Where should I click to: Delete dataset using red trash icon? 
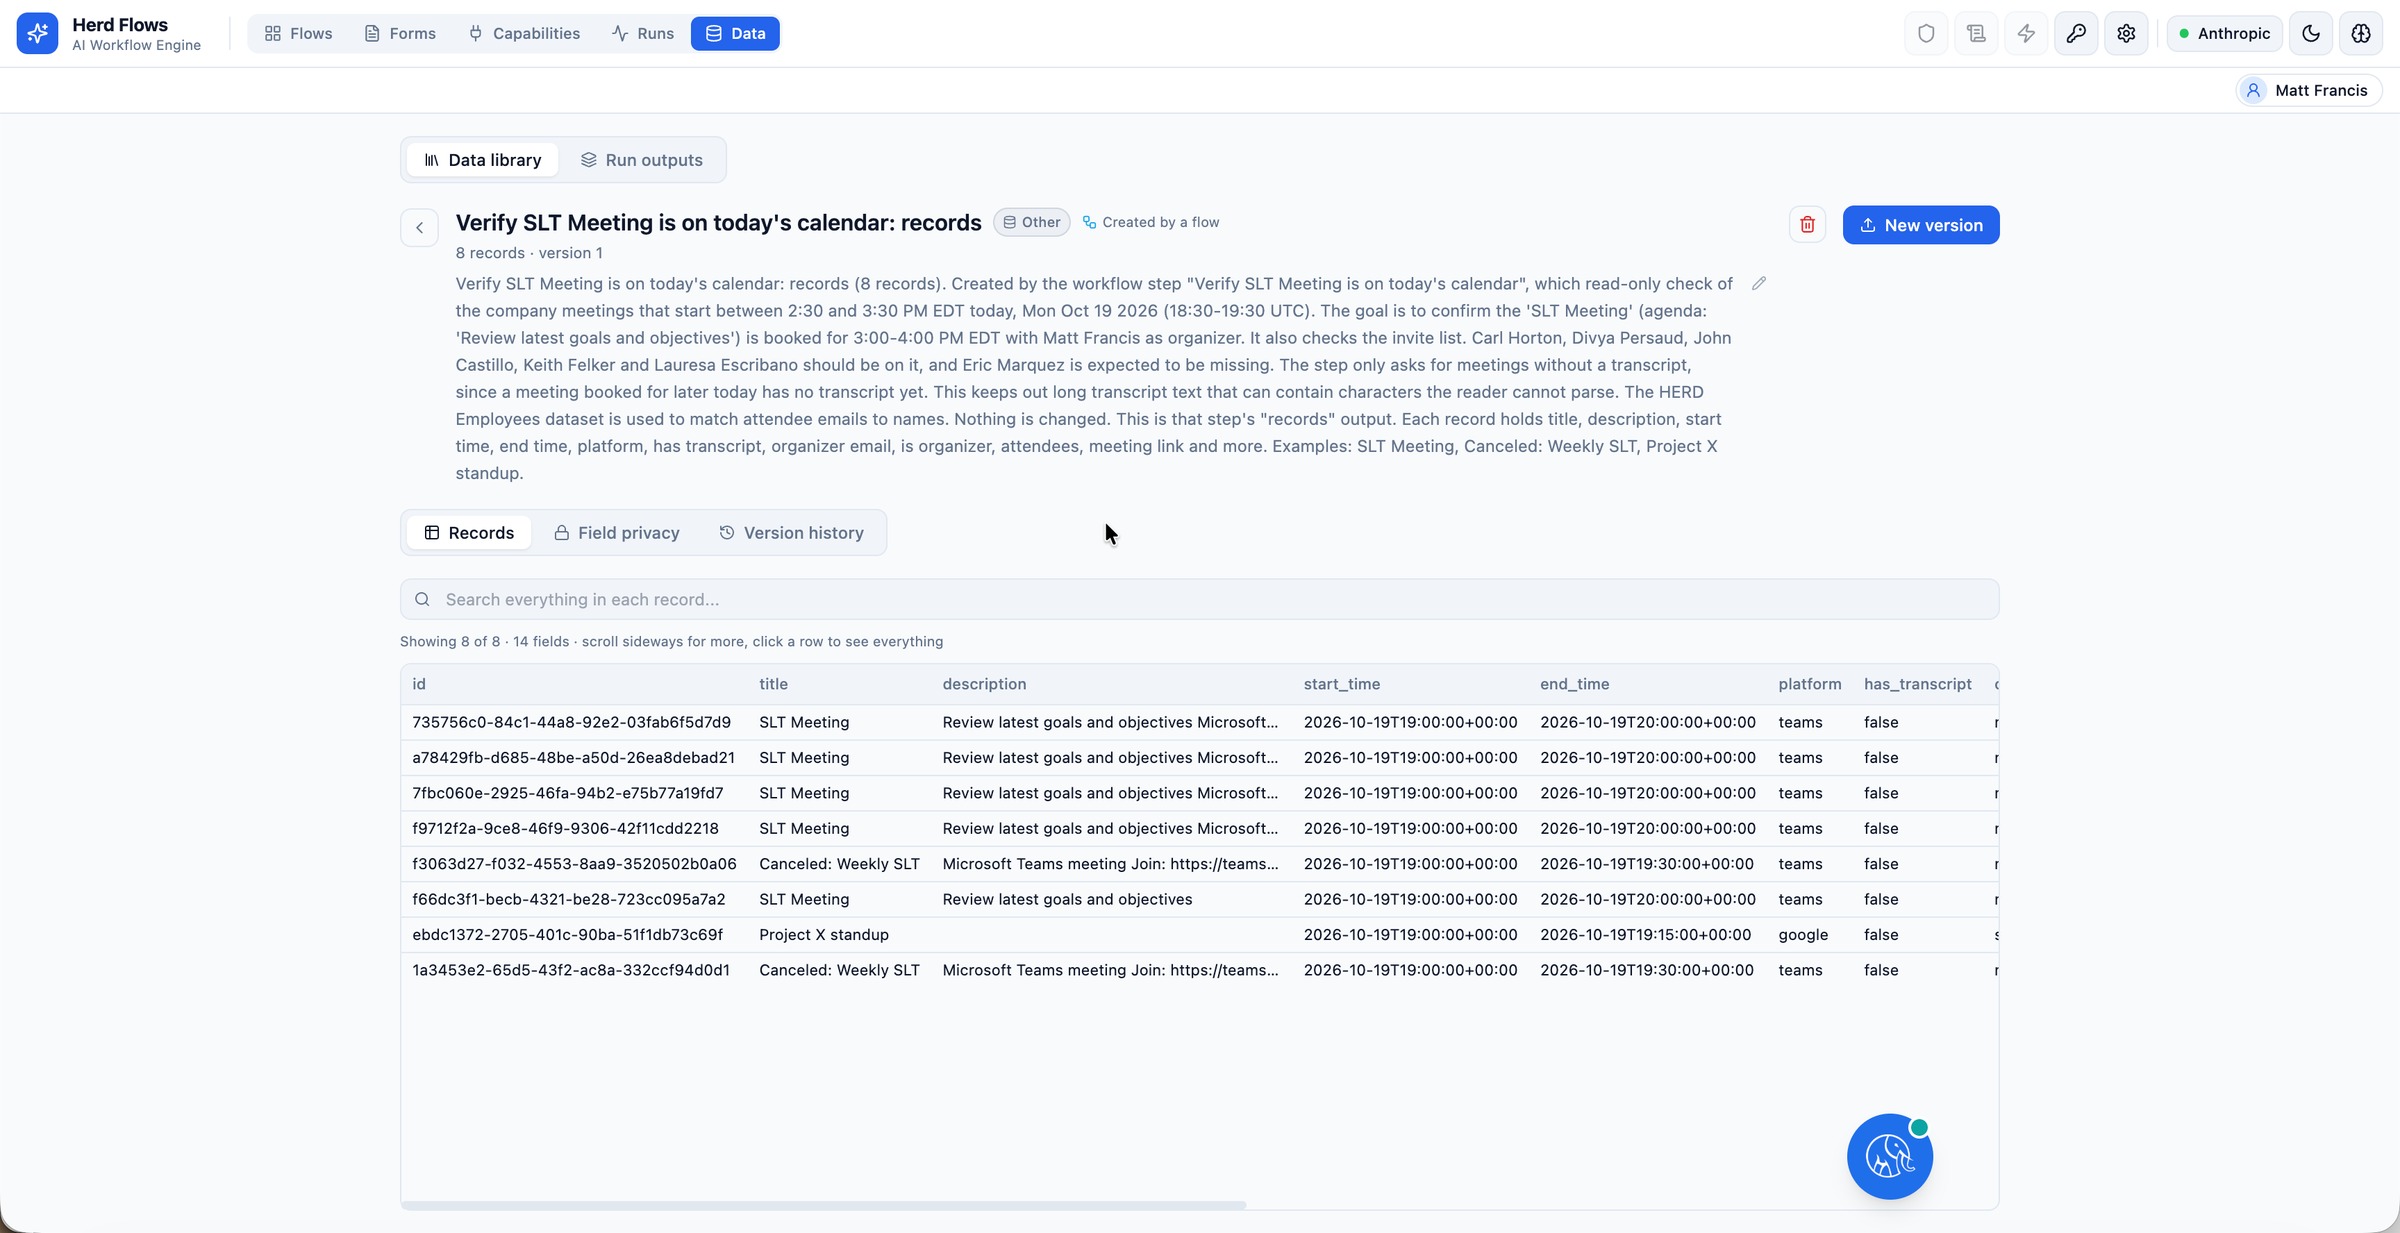(x=1807, y=225)
